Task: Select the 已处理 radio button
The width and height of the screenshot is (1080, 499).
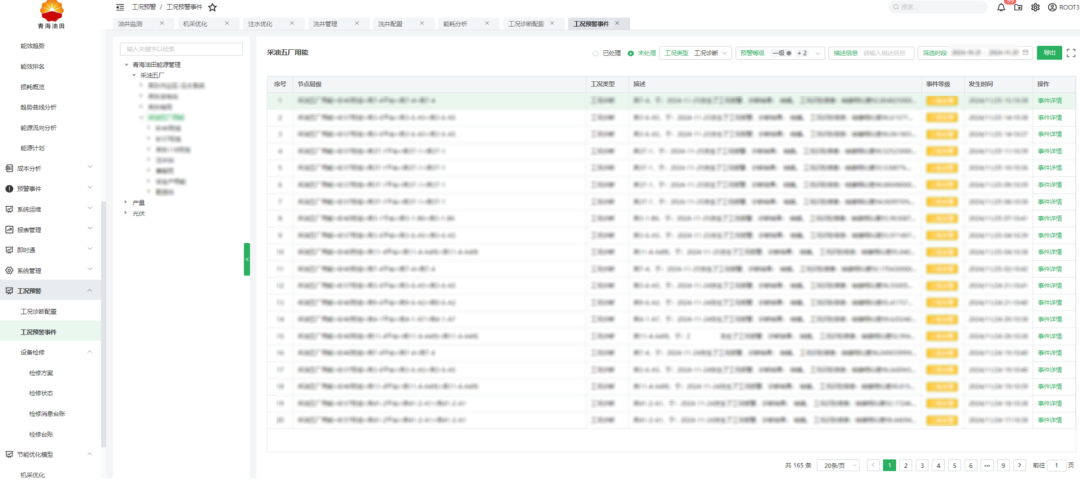Action: pyautogui.click(x=596, y=53)
